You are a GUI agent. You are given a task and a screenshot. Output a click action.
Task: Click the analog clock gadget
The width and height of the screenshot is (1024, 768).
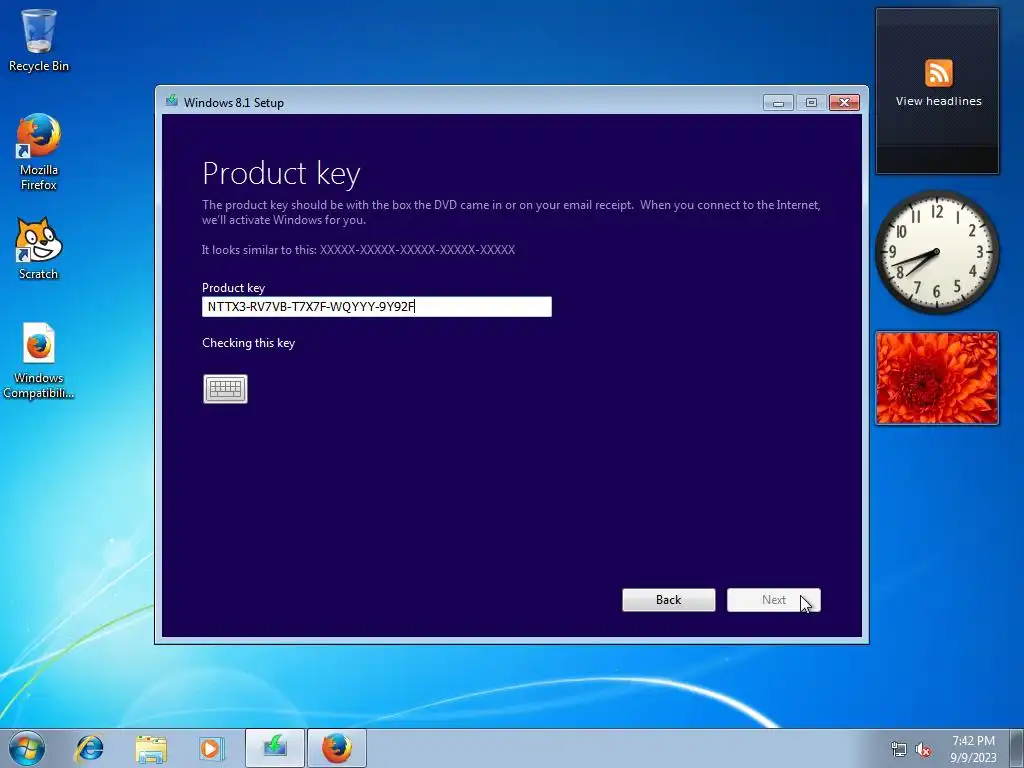pos(937,252)
